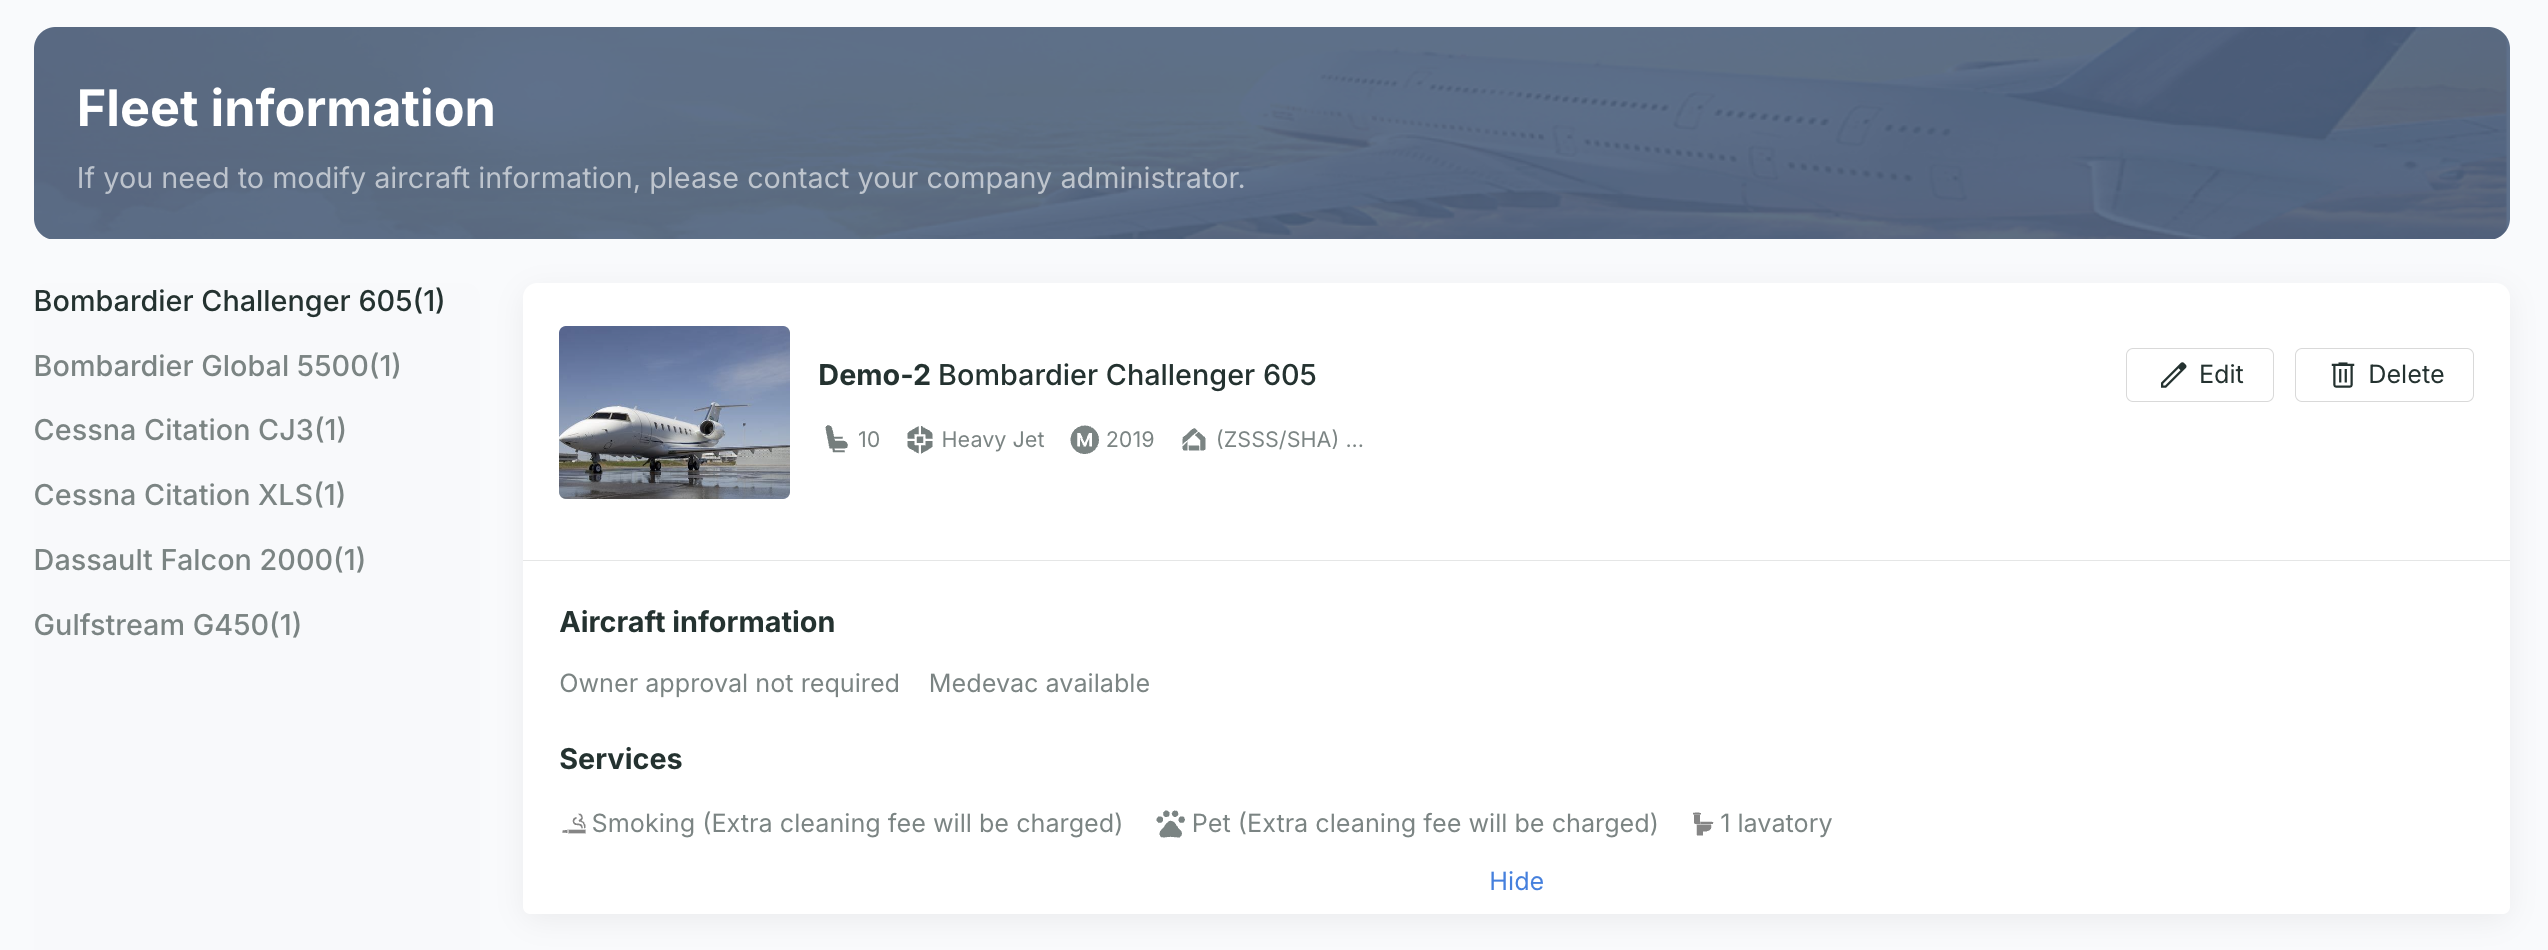Click the Heavy Jet label
This screenshot has width=2548, height=950.
point(992,439)
